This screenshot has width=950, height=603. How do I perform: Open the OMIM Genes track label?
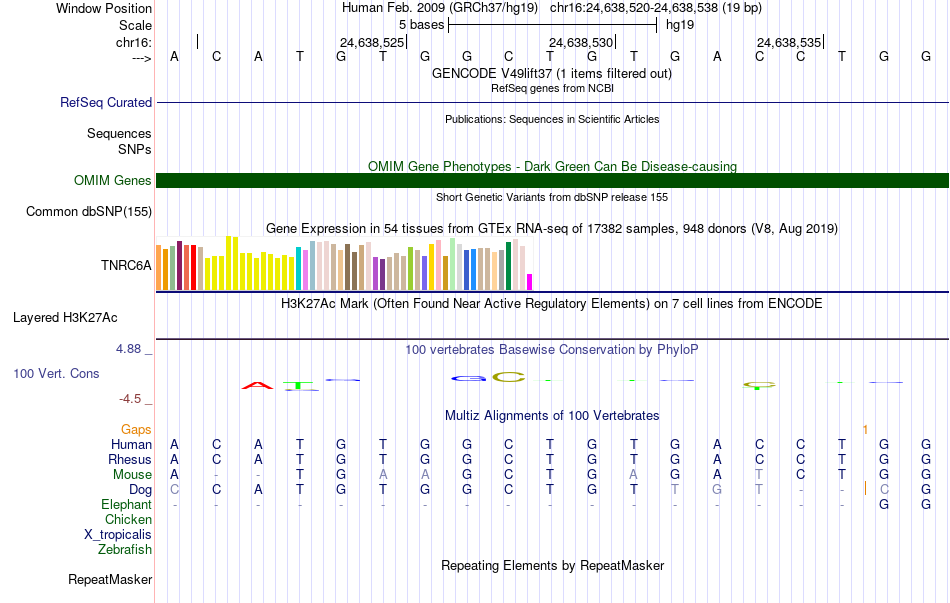113,181
